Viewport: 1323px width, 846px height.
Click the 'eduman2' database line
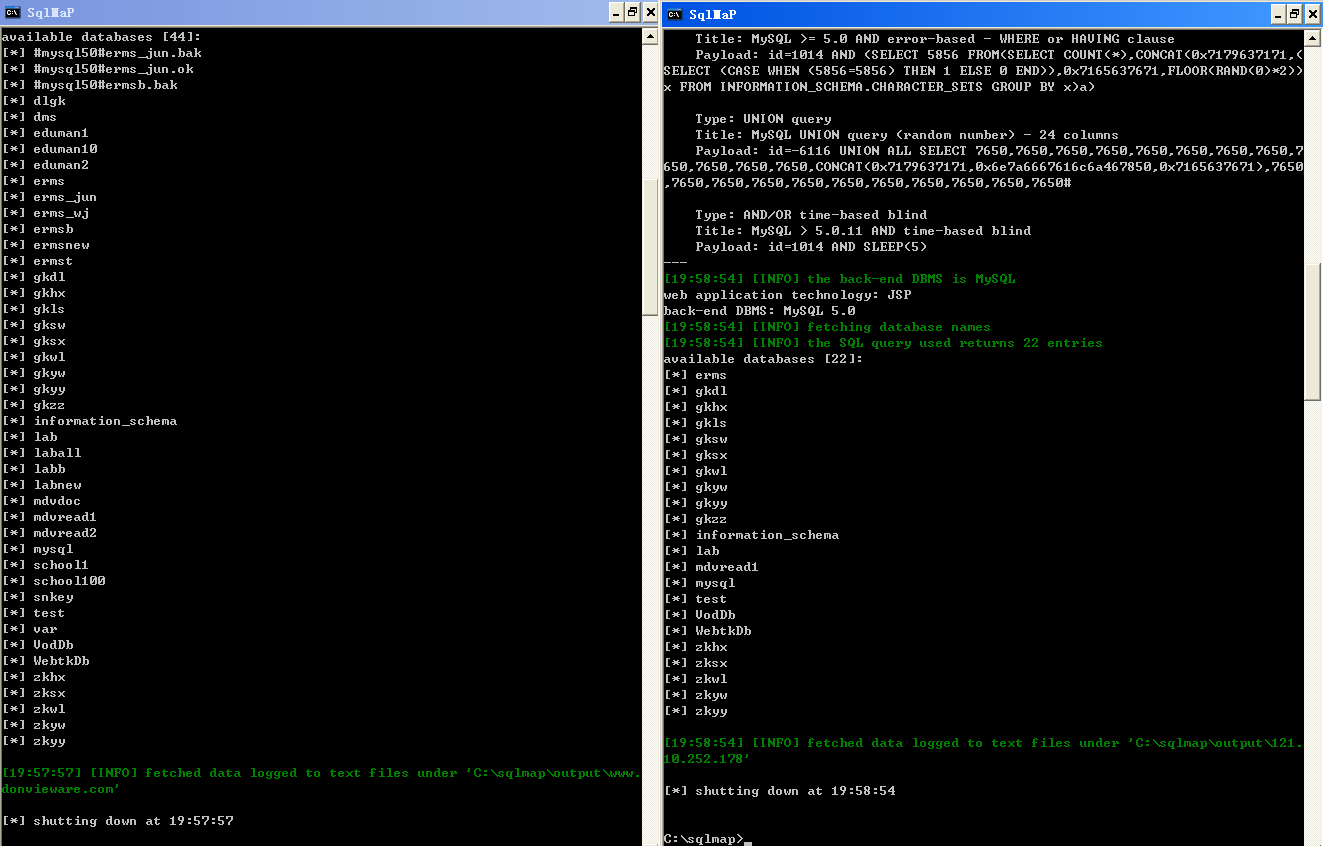tap(61, 165)
